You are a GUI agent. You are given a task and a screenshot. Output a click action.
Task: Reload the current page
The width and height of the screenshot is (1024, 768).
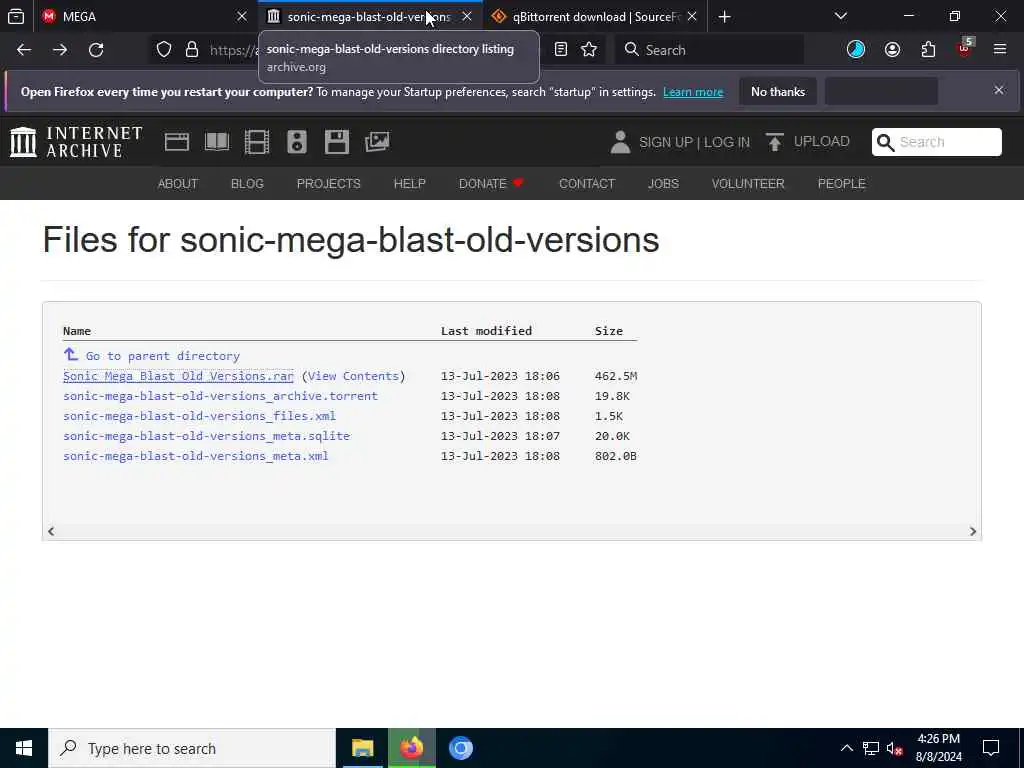(x=96, y=50)
